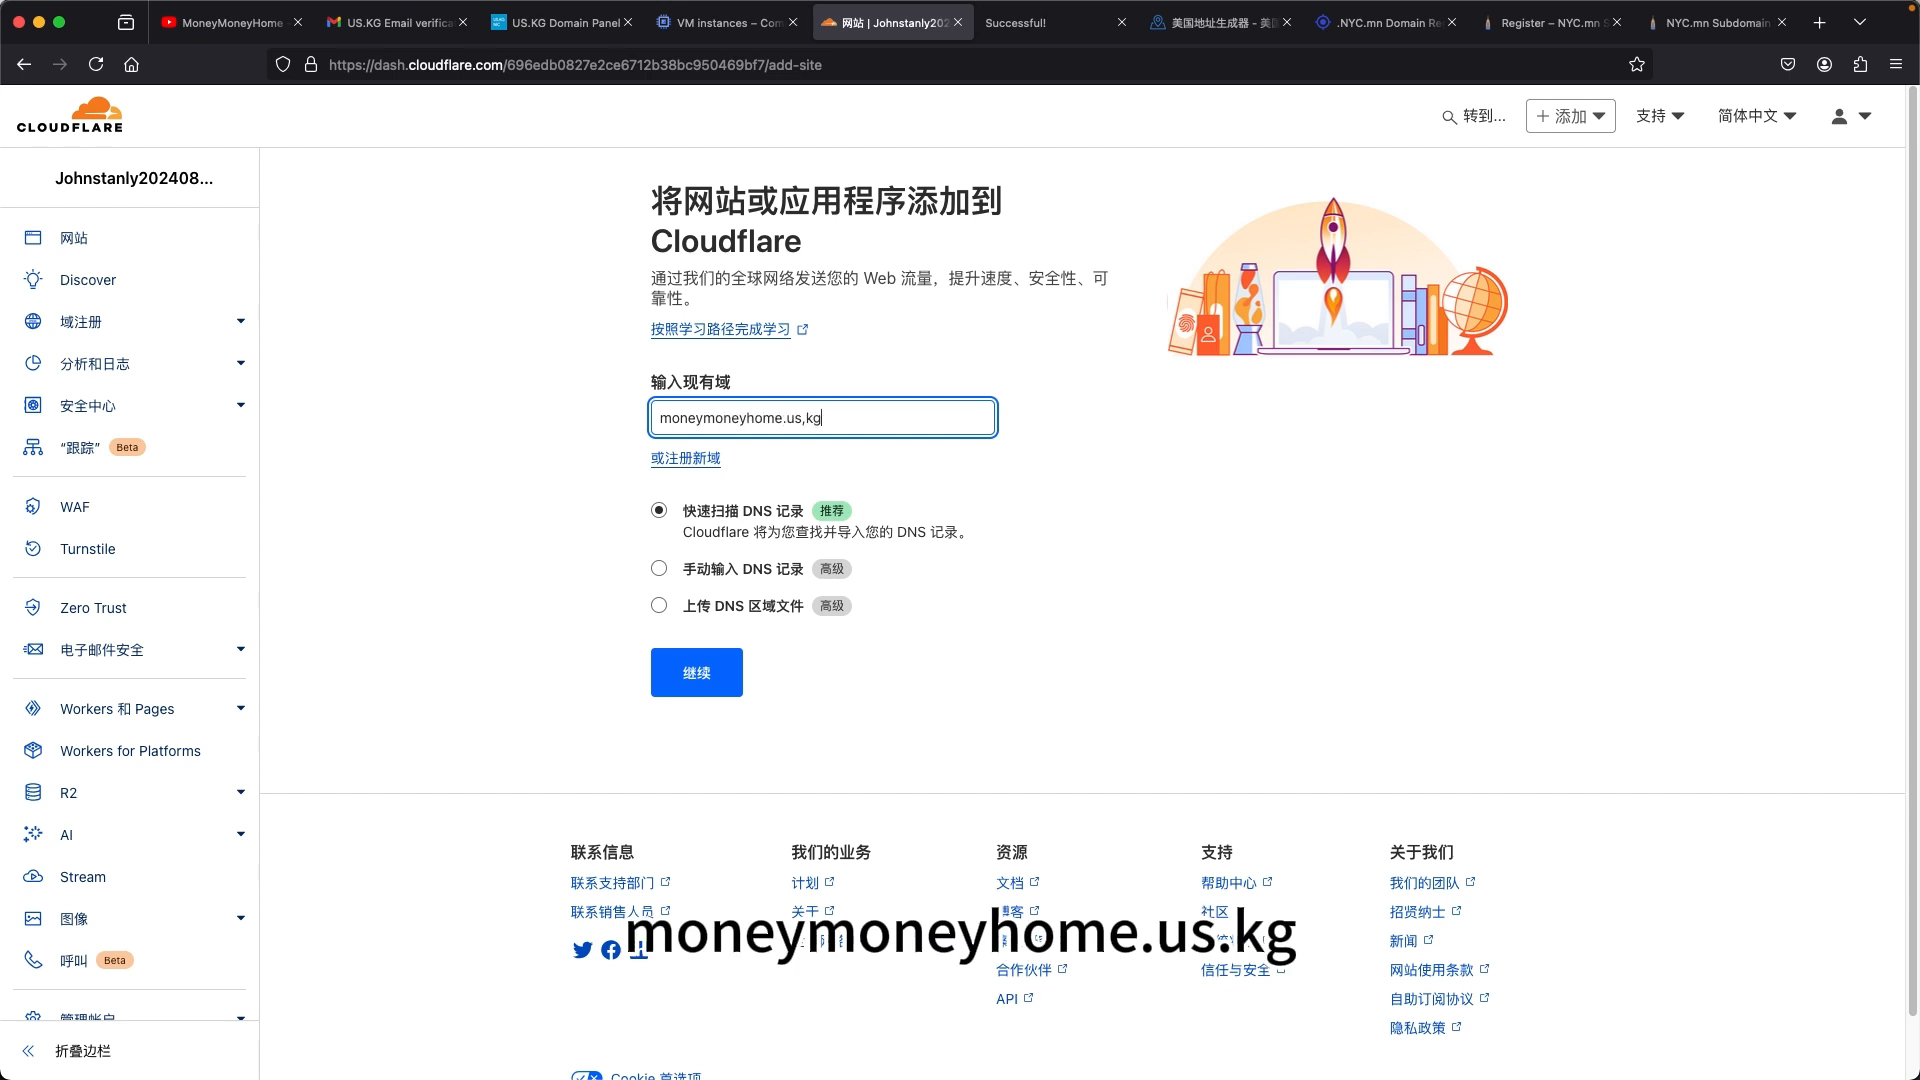Open the 支持 dropdown menu
The image size is (1920, 1080).
tap(1660, 116)
